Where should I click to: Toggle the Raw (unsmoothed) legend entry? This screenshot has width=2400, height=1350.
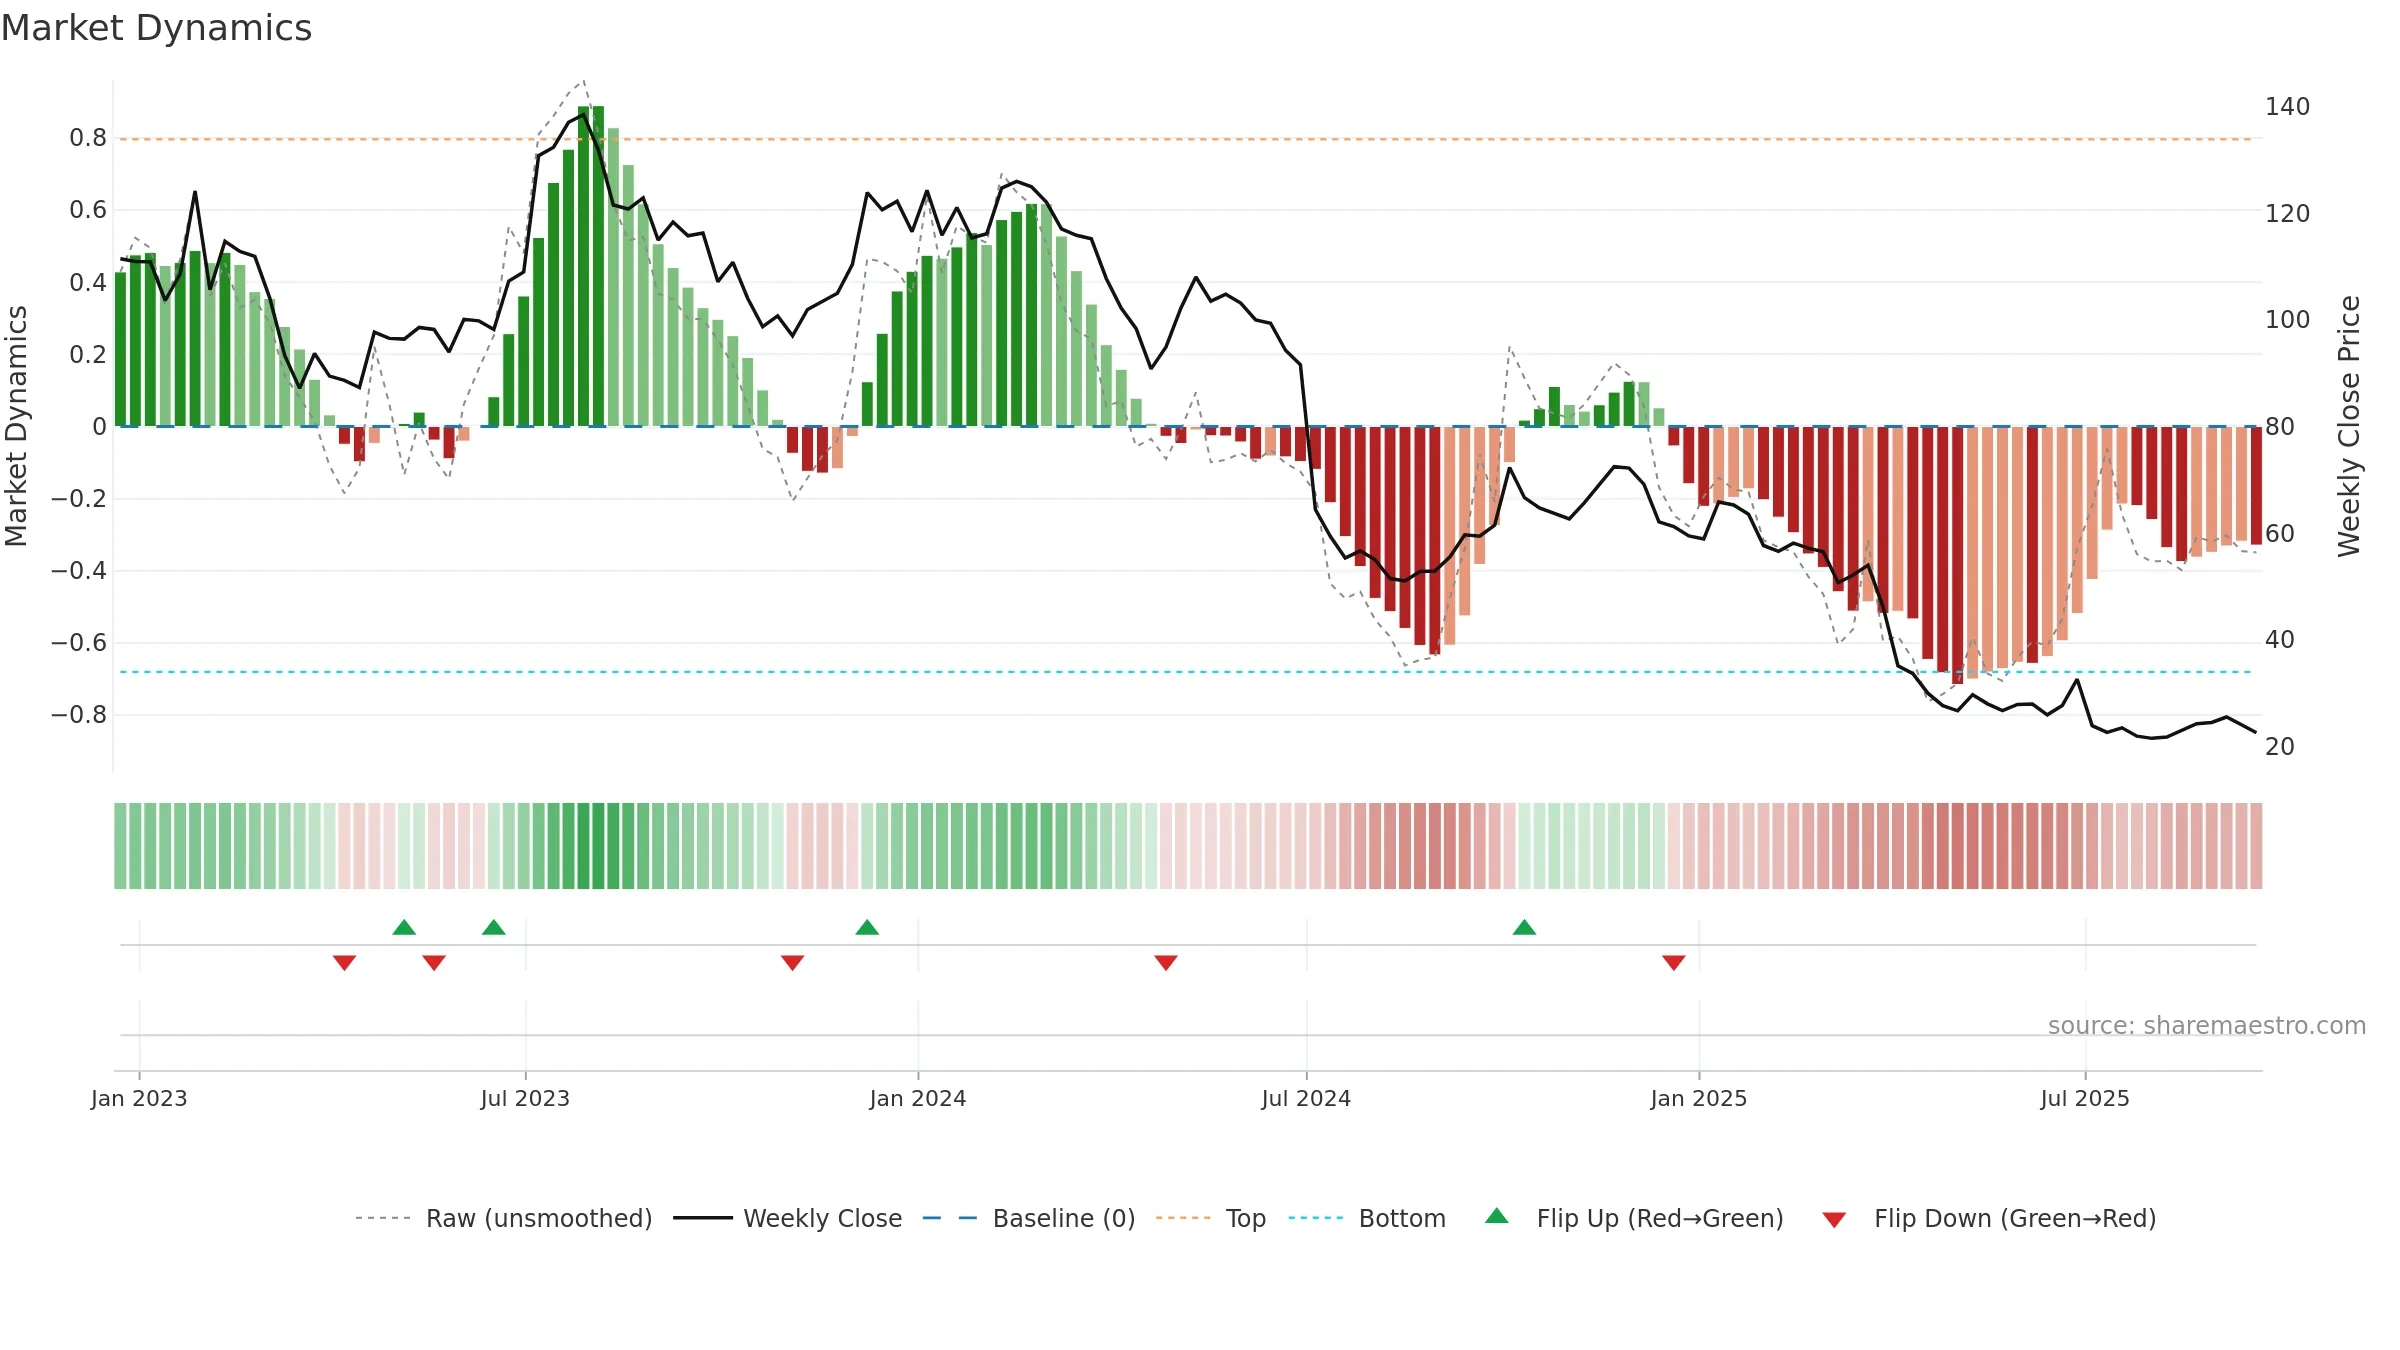[x=504, y=1218]
